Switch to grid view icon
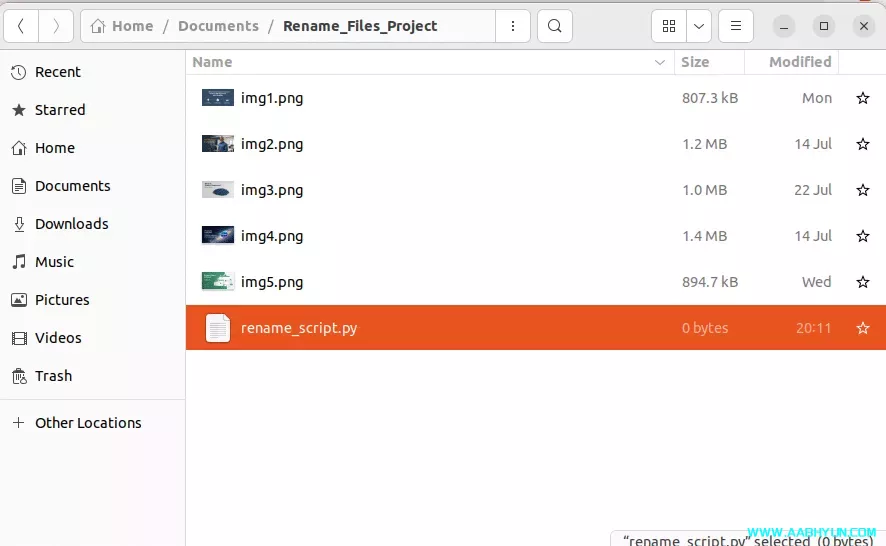This screenshot has width=886, height=546. tap(669, 26)
